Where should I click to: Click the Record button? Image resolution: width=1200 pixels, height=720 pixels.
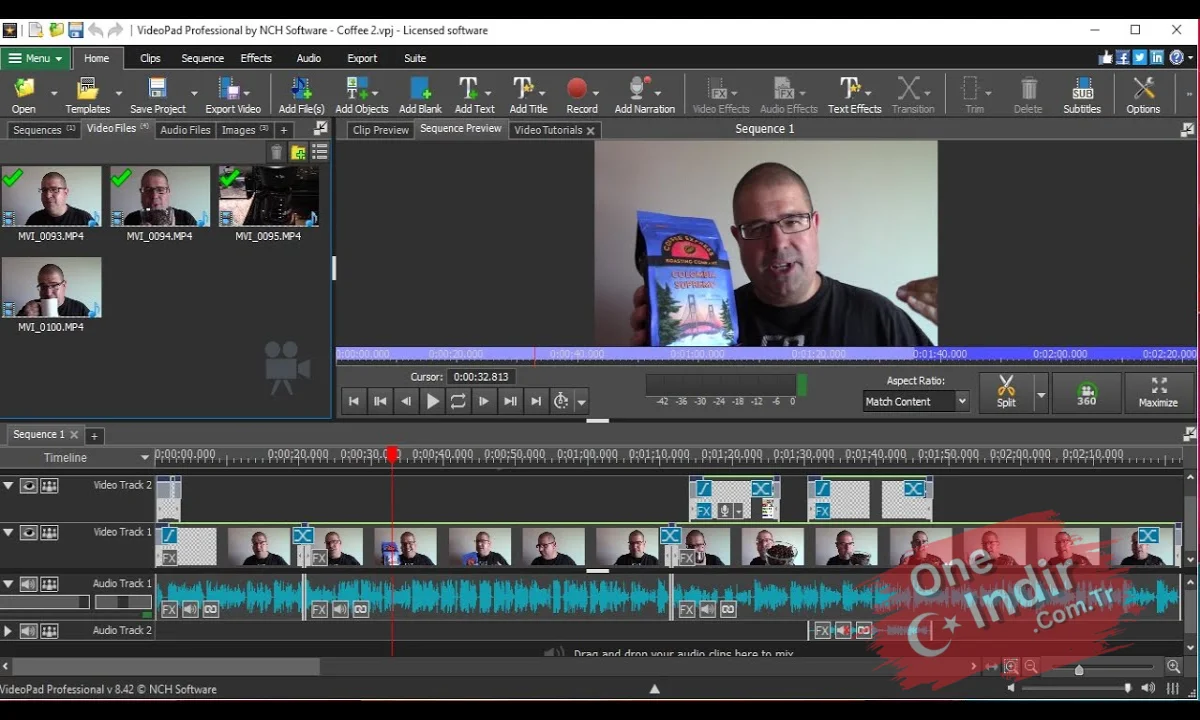[x=581, y=96]
